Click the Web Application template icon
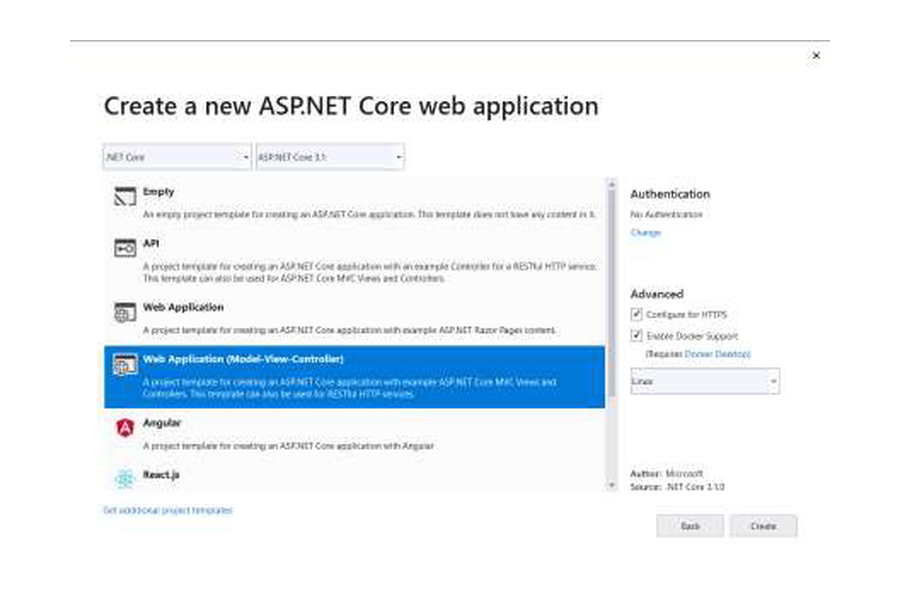 (125, 313)
